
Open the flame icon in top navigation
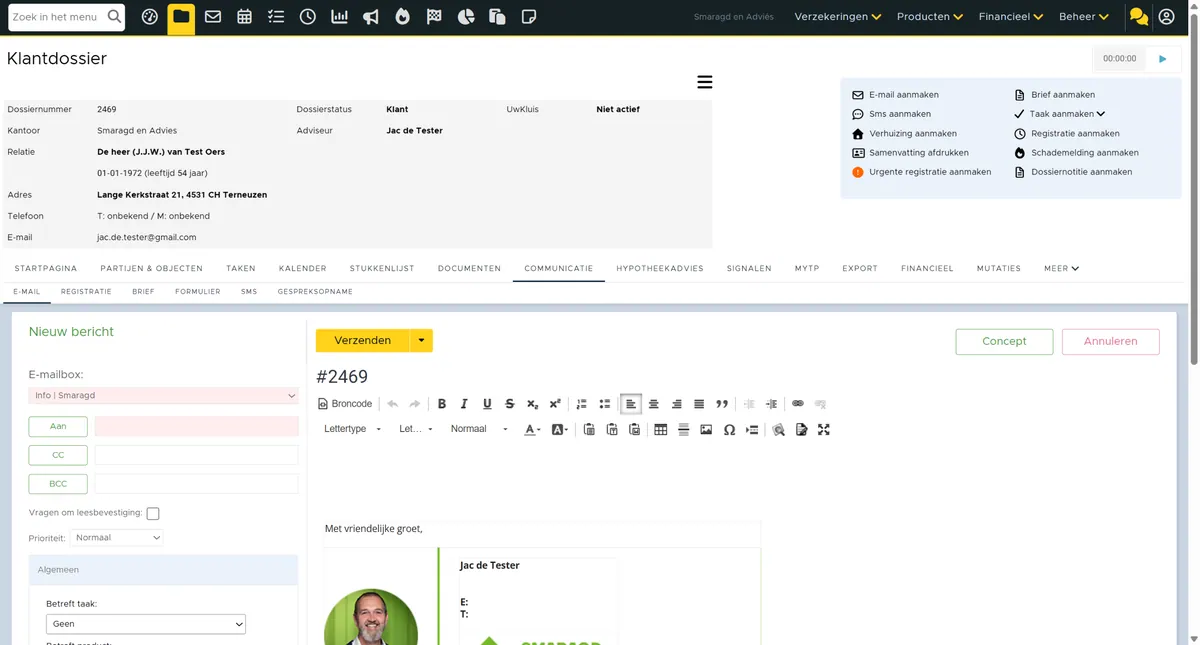403,17
